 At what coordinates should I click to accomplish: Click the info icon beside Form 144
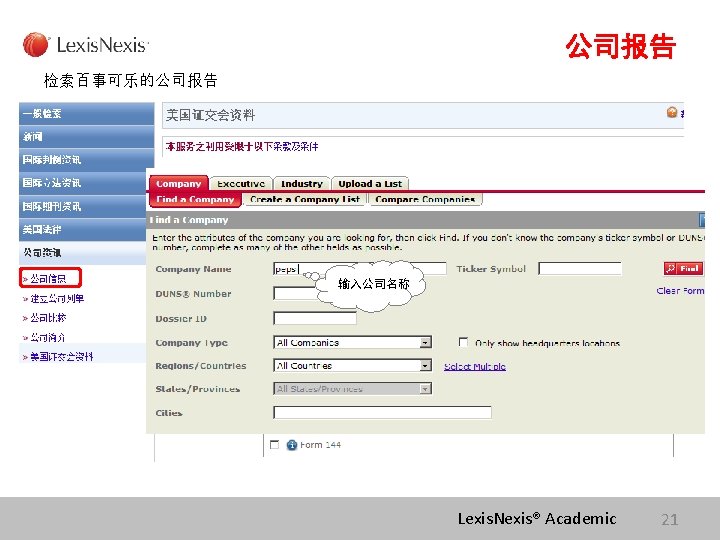(292, 445)
